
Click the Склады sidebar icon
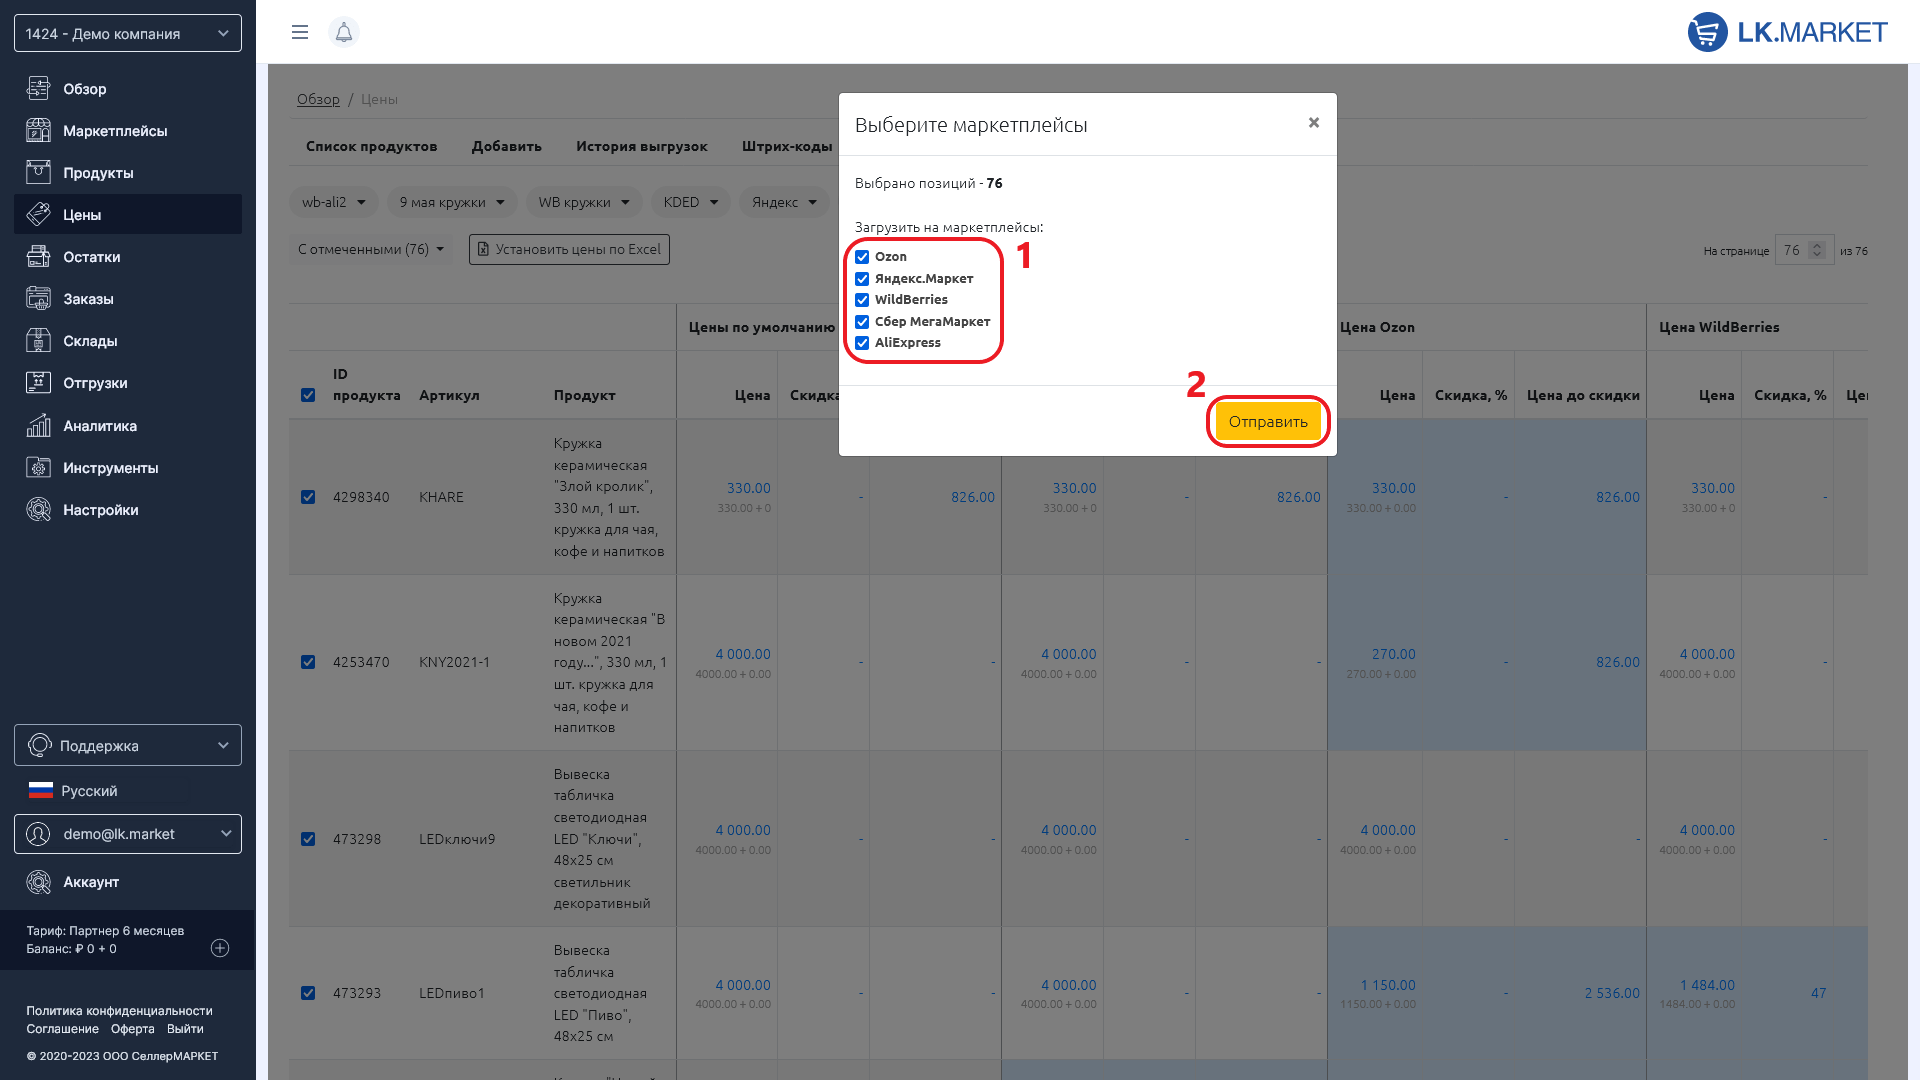38,340
